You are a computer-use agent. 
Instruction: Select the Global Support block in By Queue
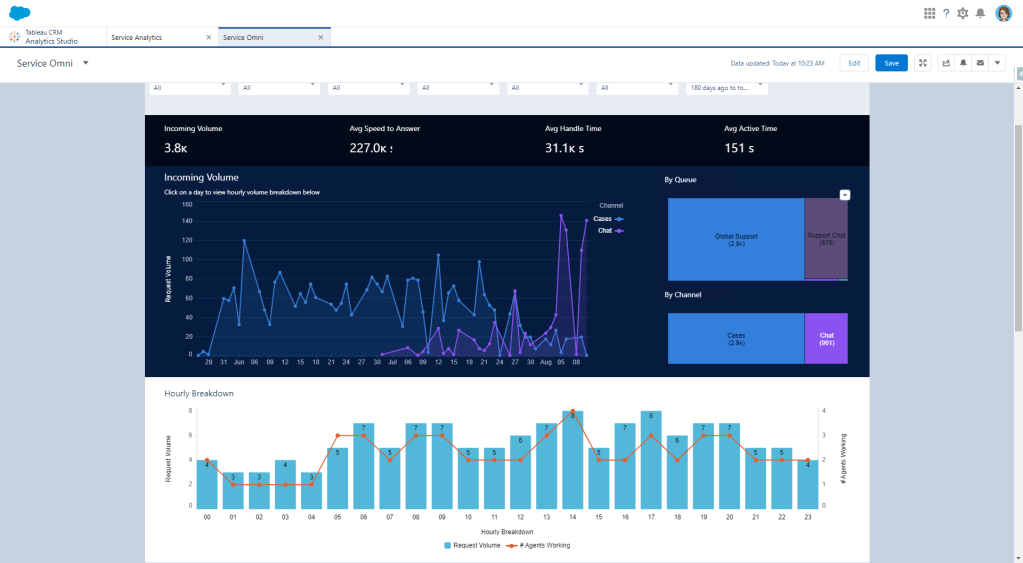tap(735, 238)
